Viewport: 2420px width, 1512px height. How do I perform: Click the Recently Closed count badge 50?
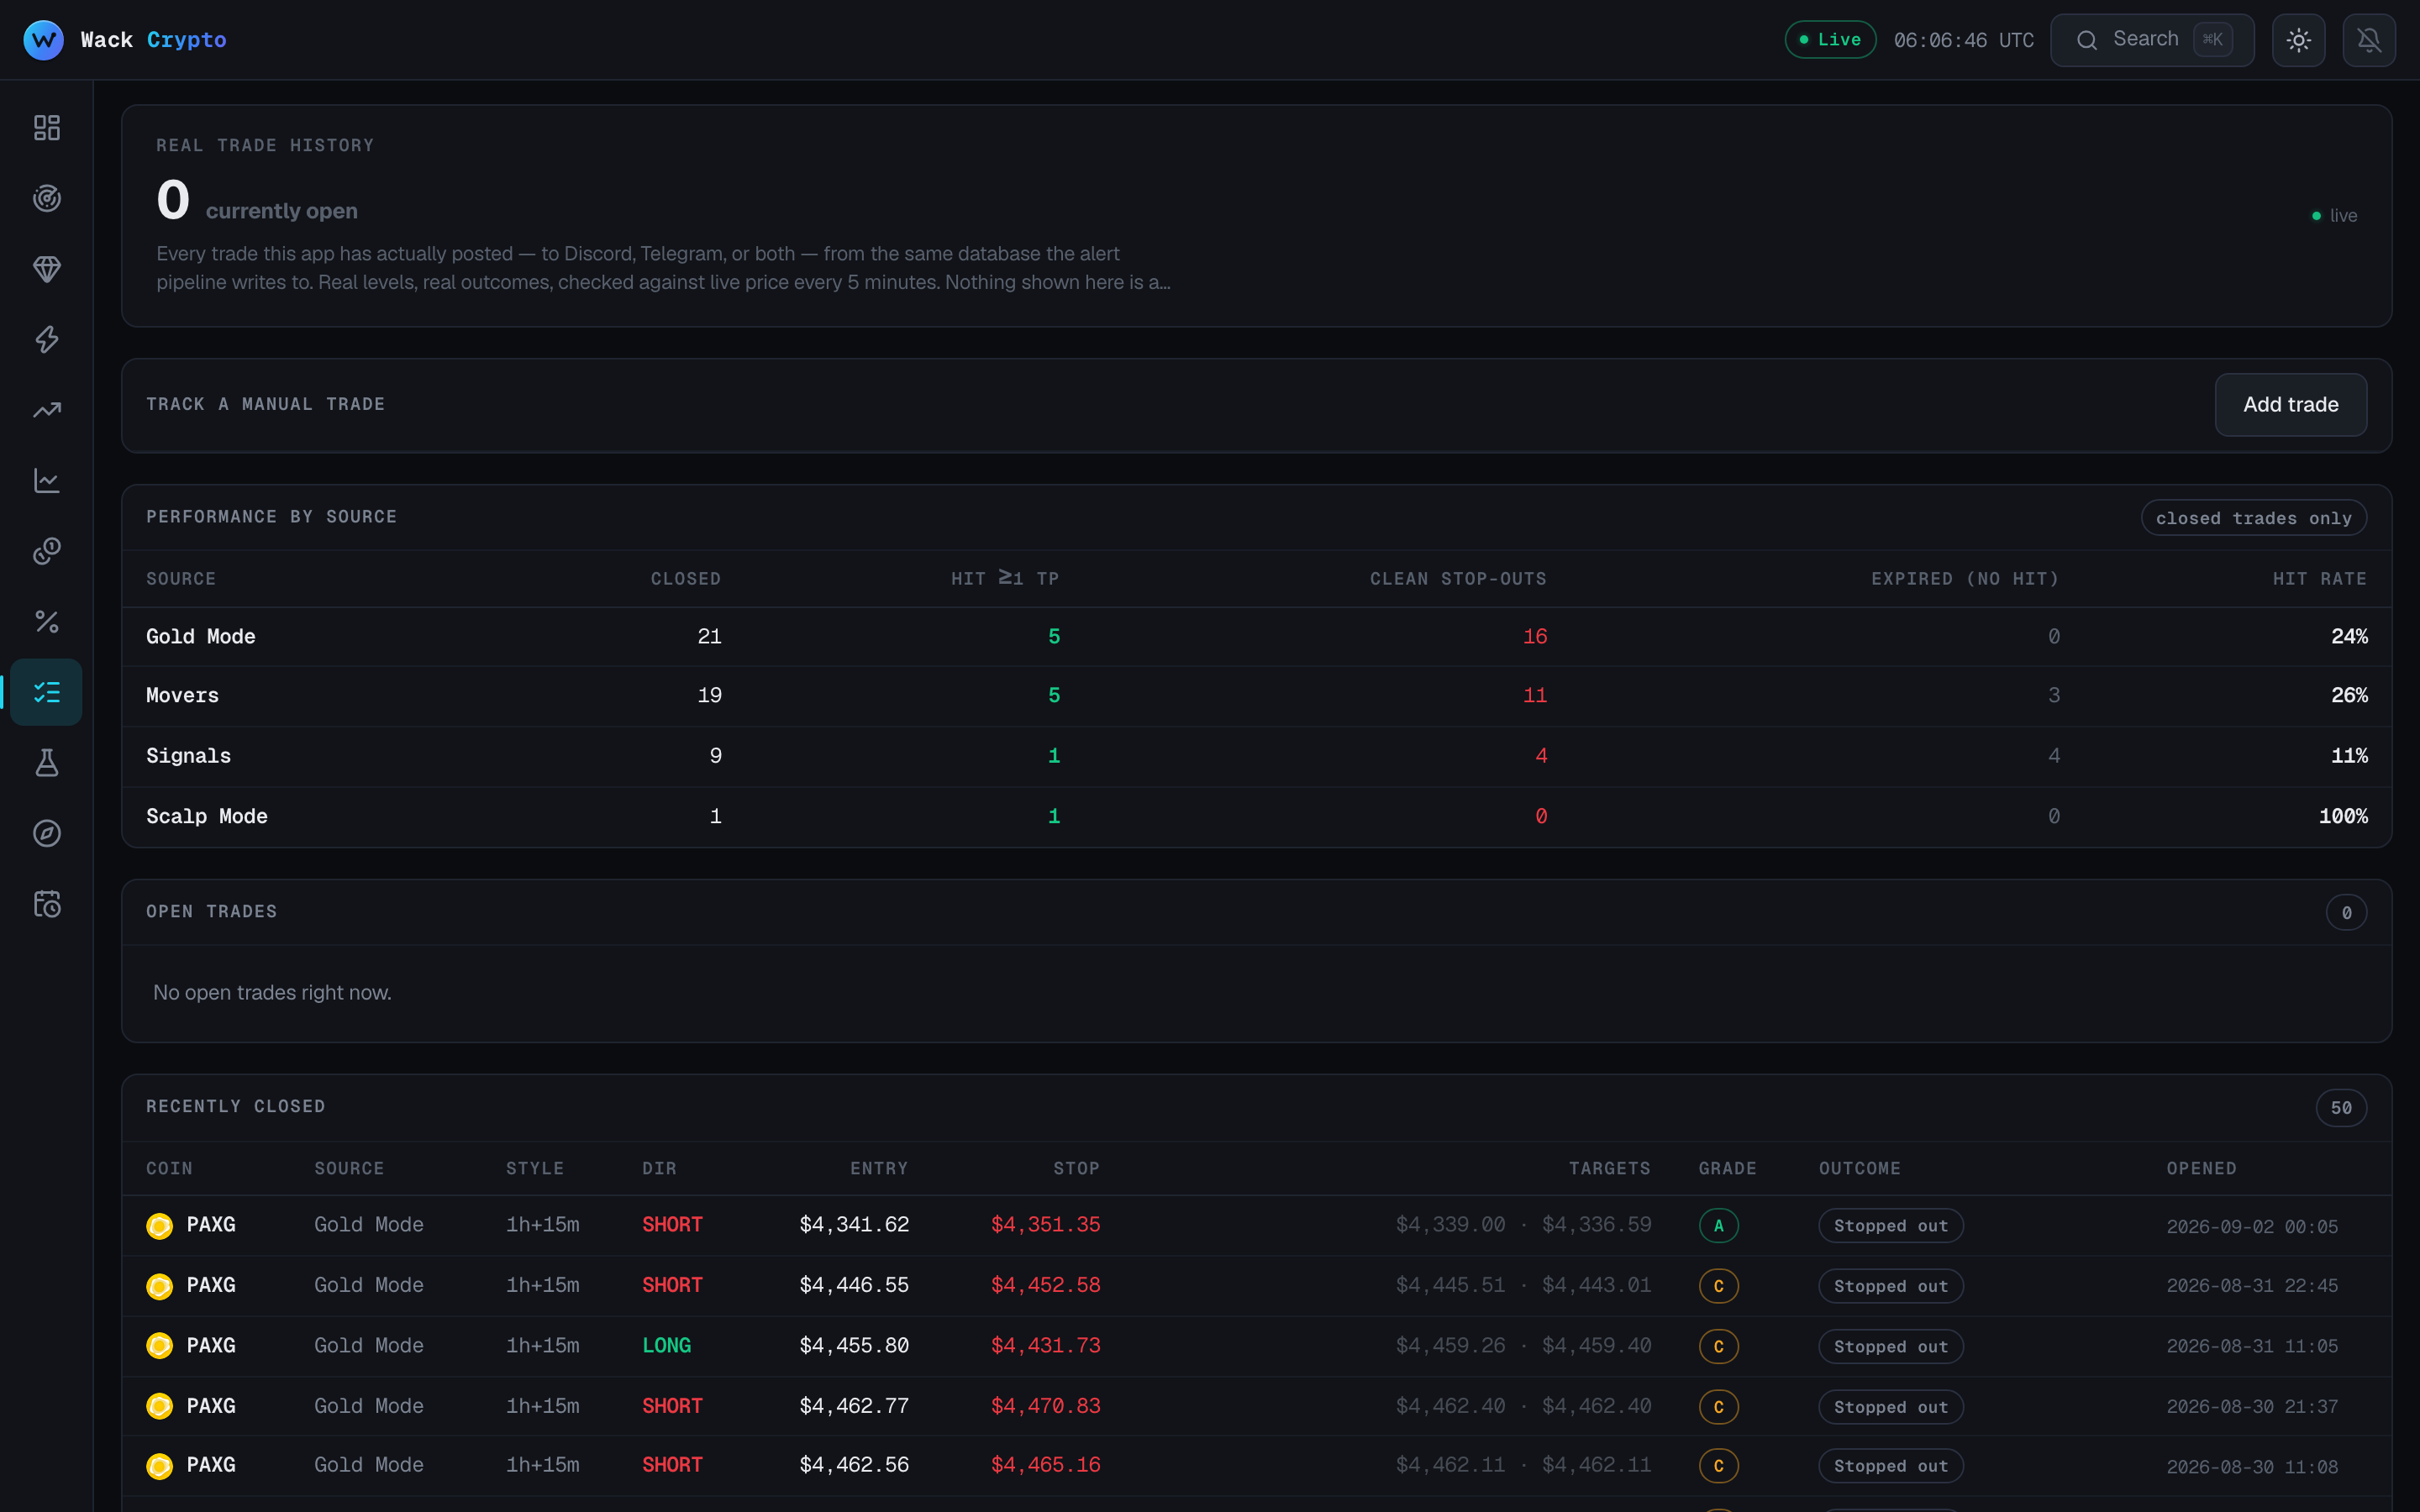(2341, 1108)
